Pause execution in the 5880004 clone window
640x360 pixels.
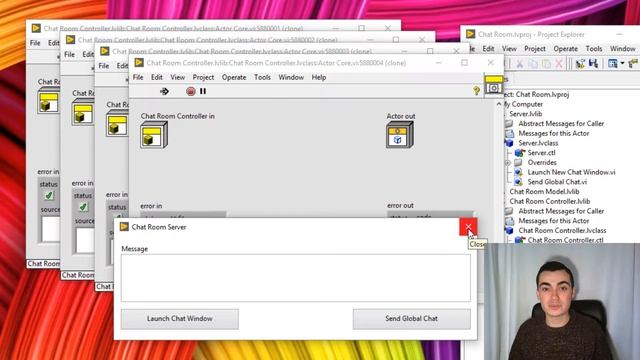pyautogui.click(x=203, y=91)
